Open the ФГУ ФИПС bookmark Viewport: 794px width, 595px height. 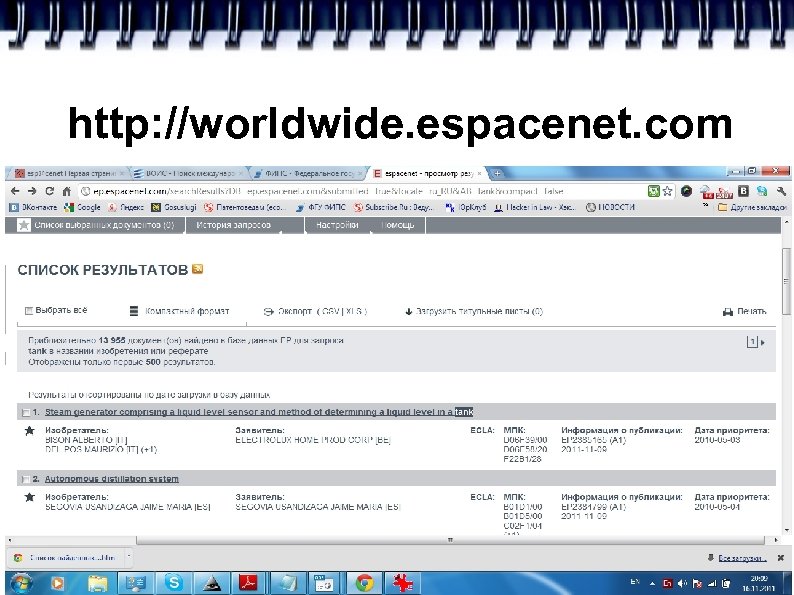point(321,207)
